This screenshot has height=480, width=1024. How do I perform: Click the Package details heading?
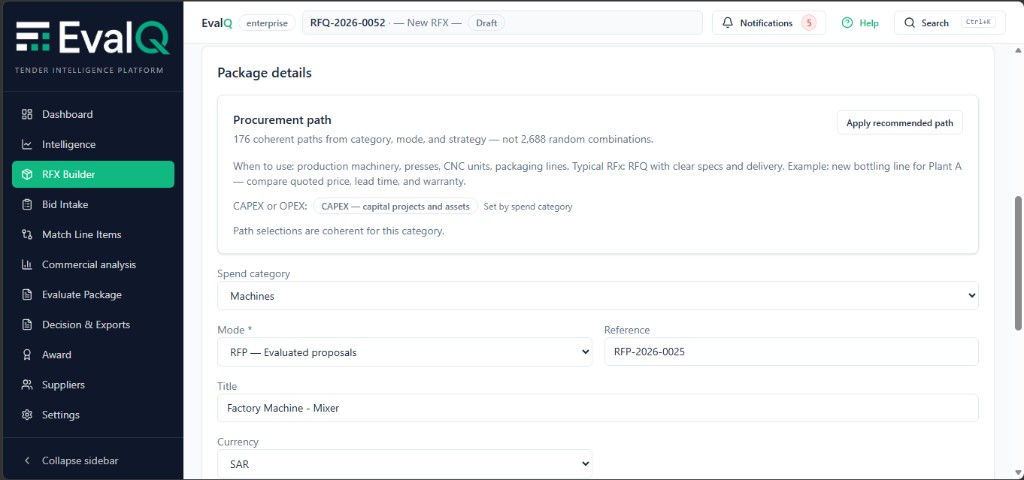pyautogui.click(x=264, y=72)
